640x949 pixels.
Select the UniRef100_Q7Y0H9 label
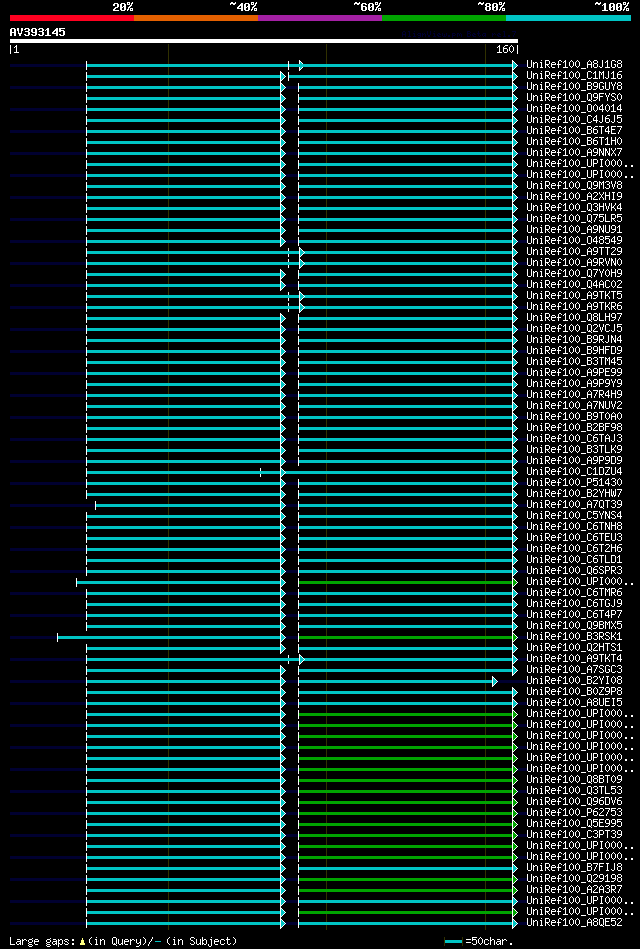pos(574,274)
